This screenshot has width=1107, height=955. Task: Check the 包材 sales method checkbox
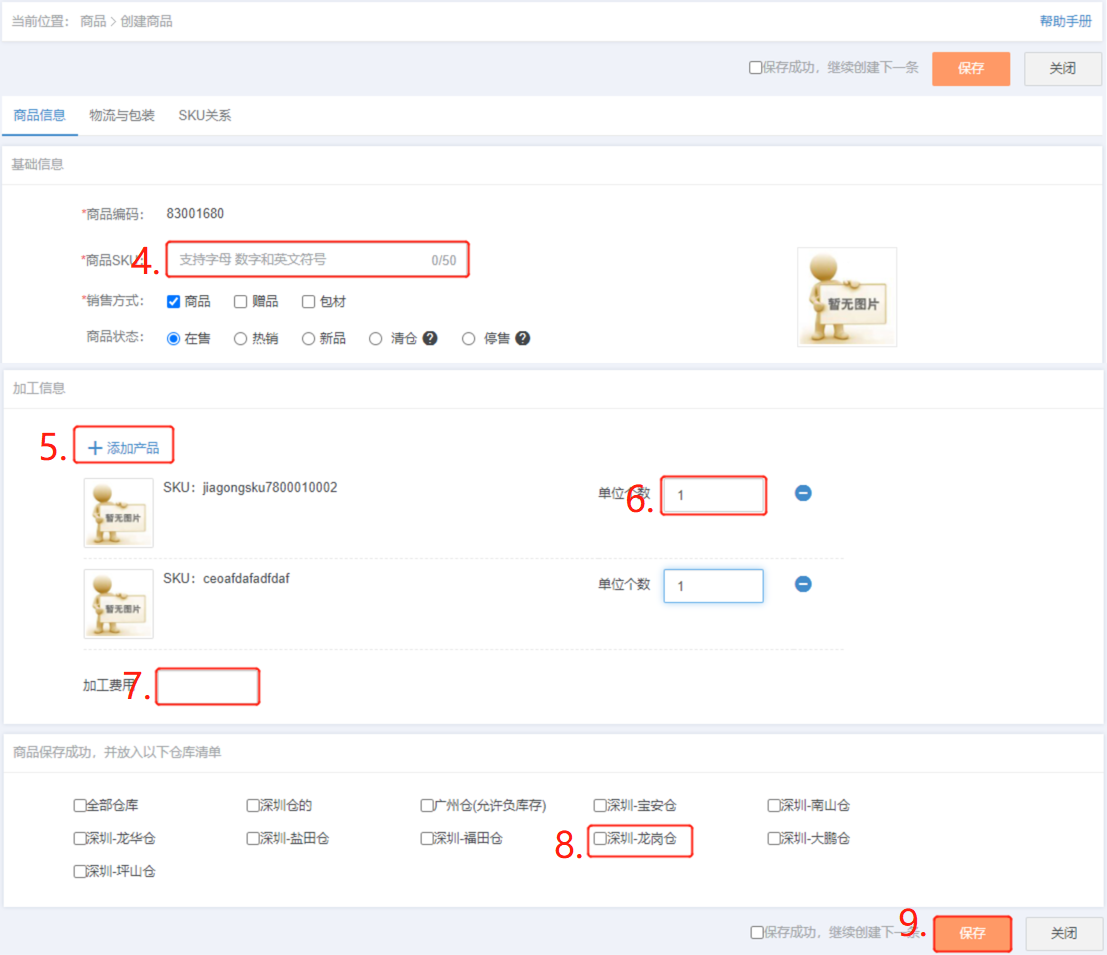(308, 301)
